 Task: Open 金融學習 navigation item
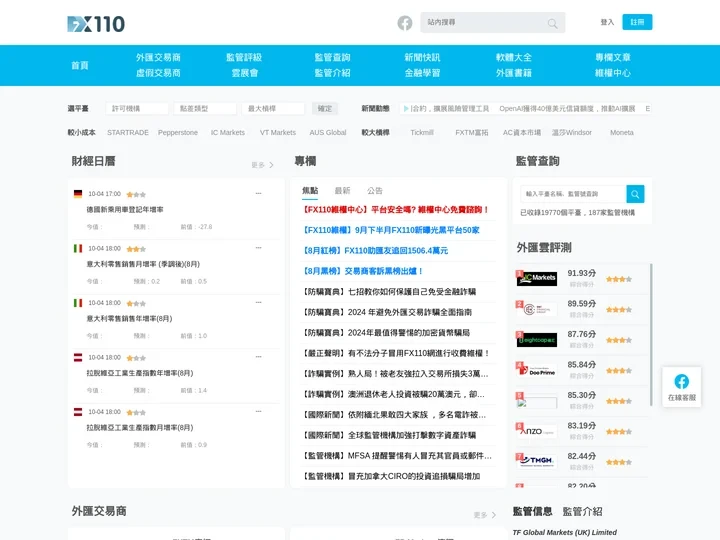tap(422, 73)
